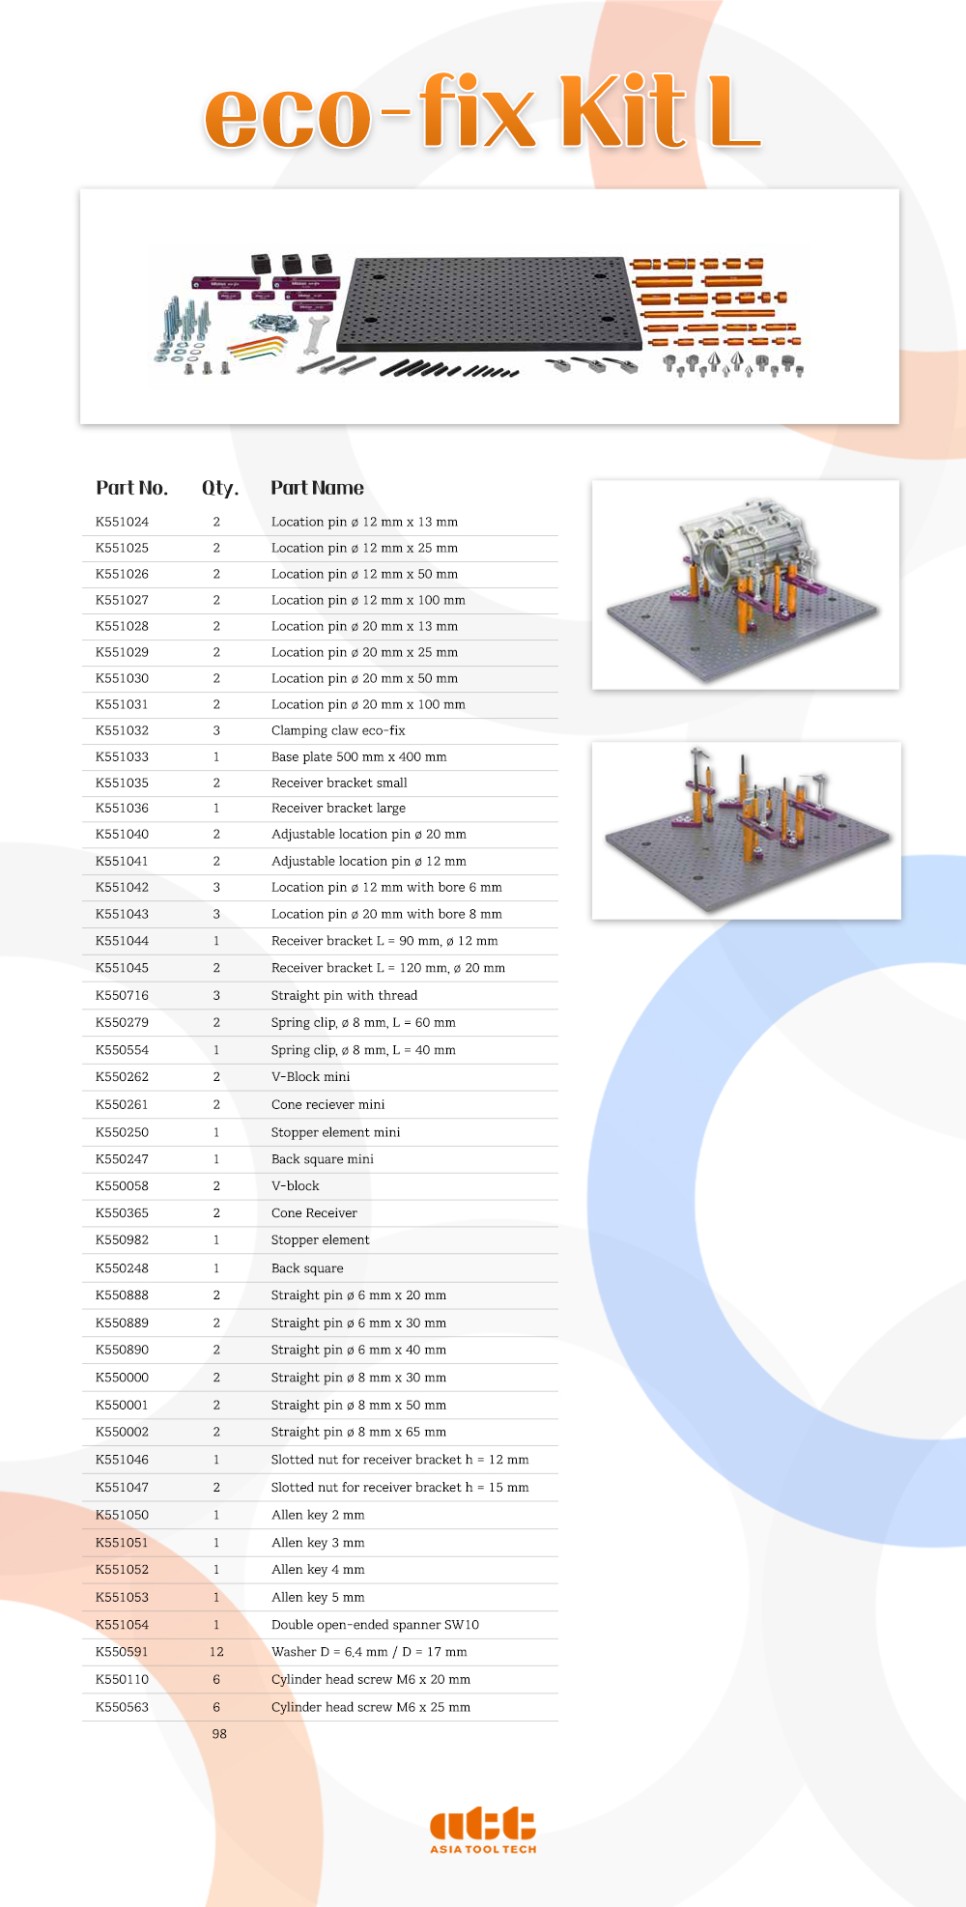Select Base plate 500 mm x 400 mm

(x=359, y=757)
